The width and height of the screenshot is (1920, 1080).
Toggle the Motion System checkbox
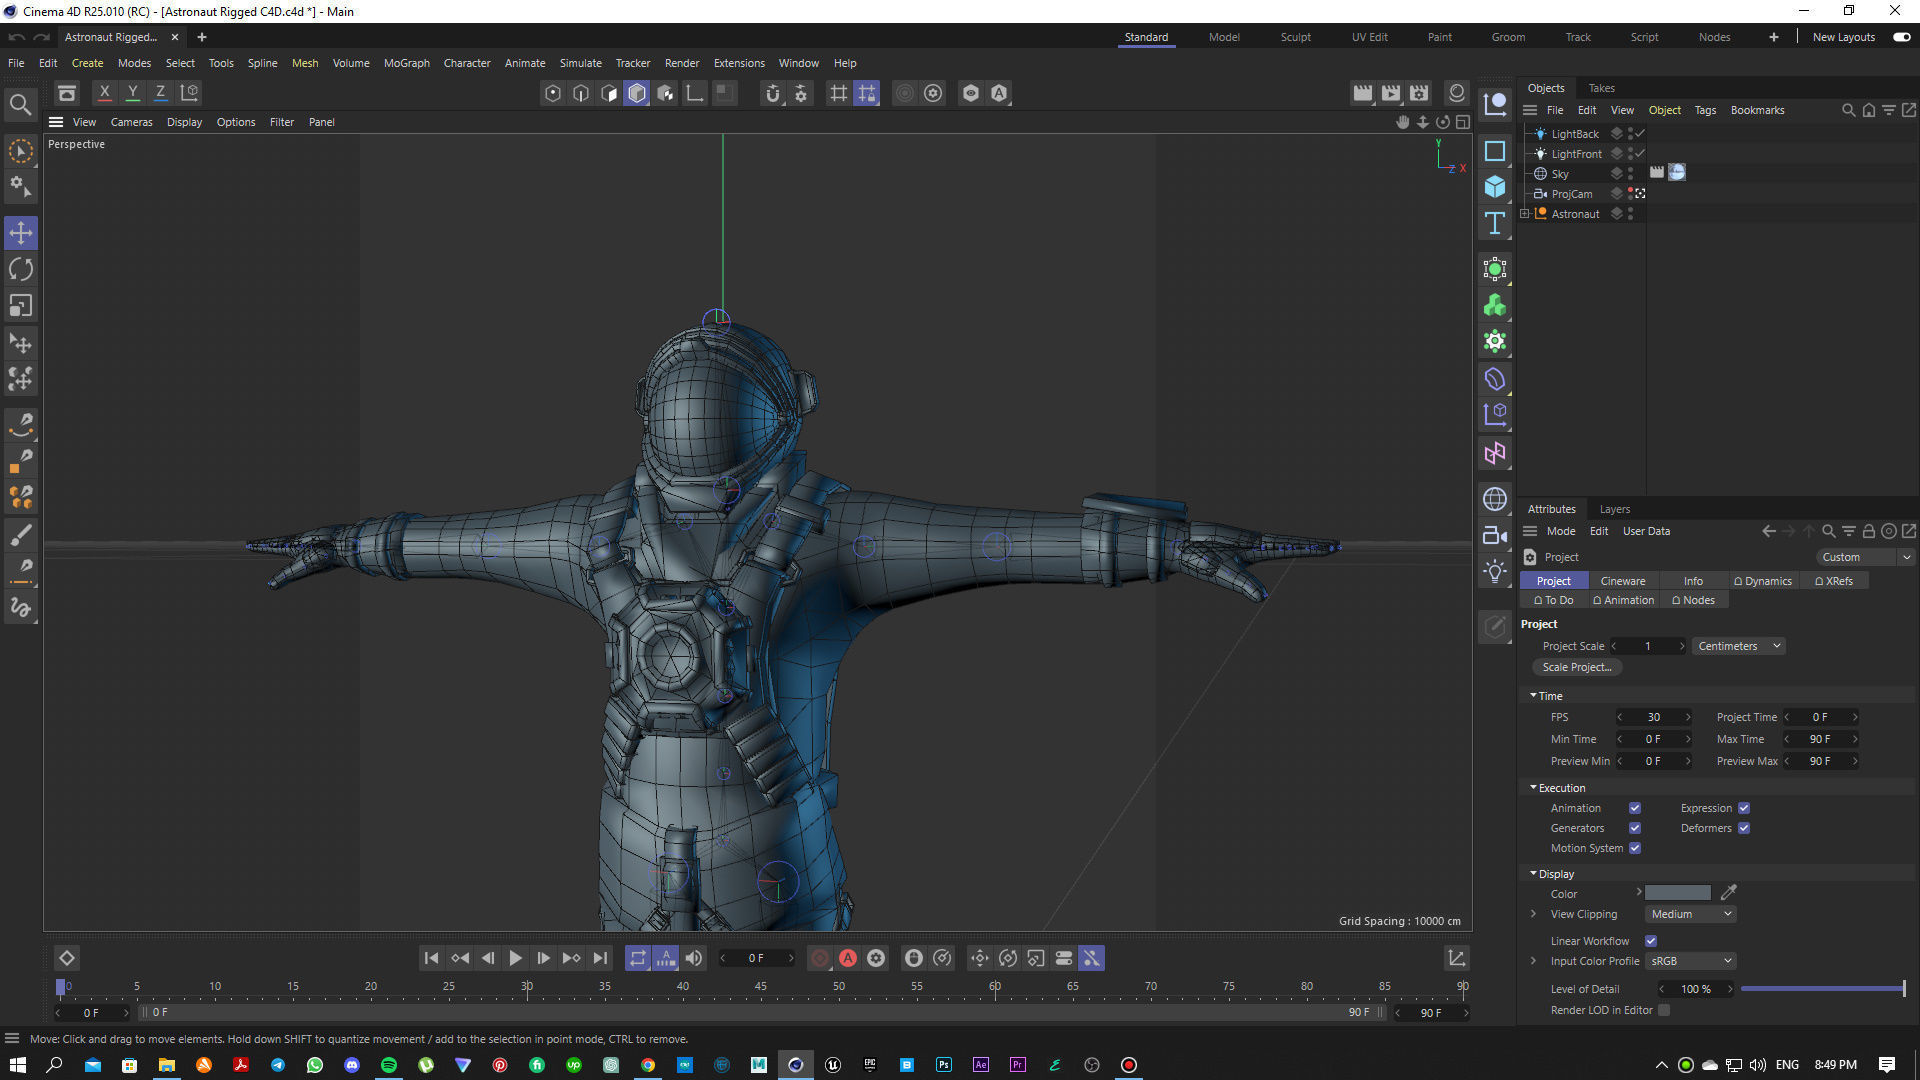point(1635,848)
